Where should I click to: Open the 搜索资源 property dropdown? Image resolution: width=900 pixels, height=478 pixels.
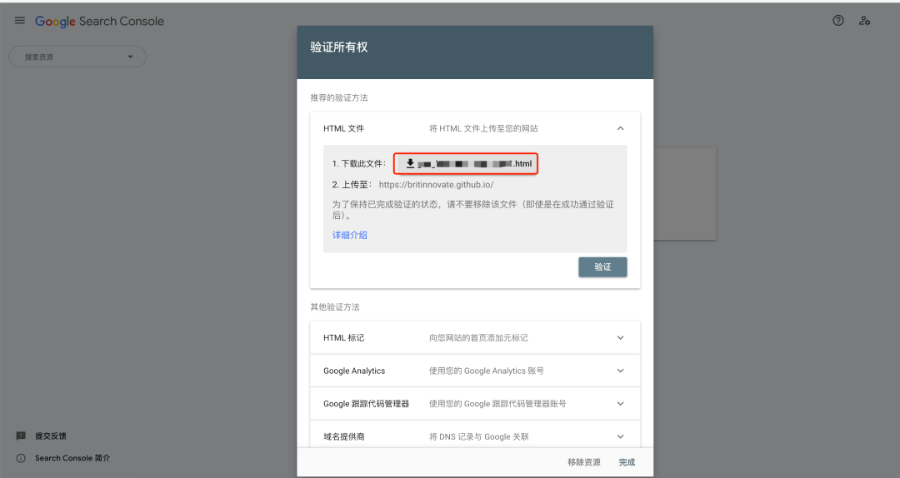pos(77,57)
